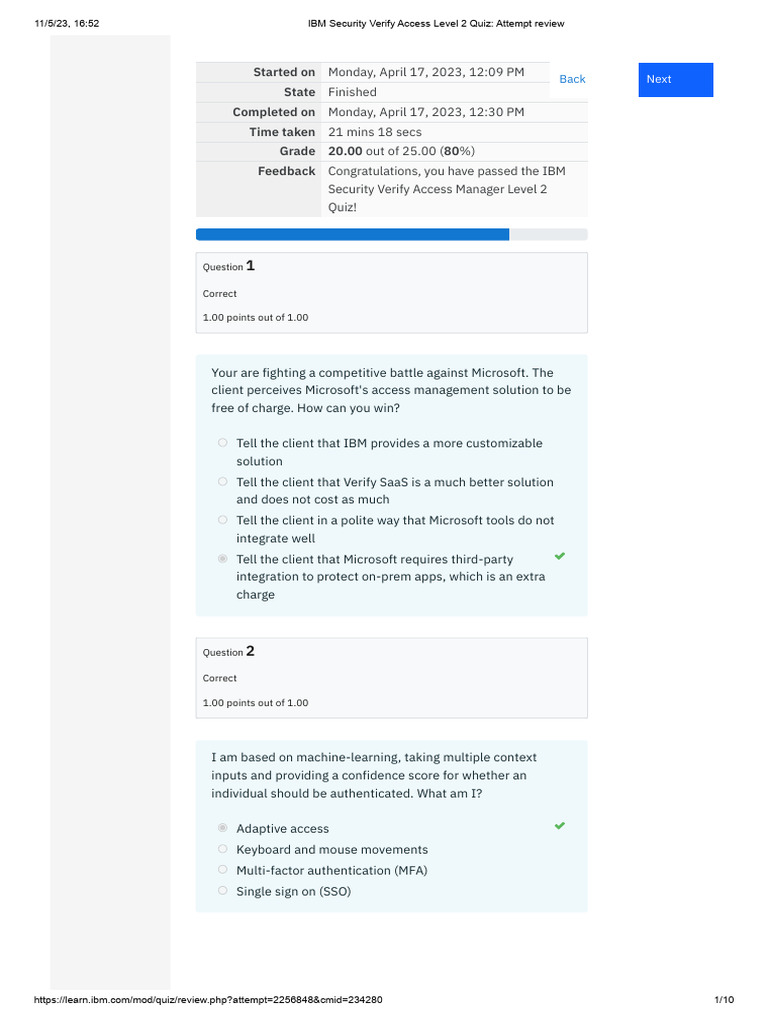
Task: Click the learn.ibm.com URL in footer
Action: pos(208,1000)
